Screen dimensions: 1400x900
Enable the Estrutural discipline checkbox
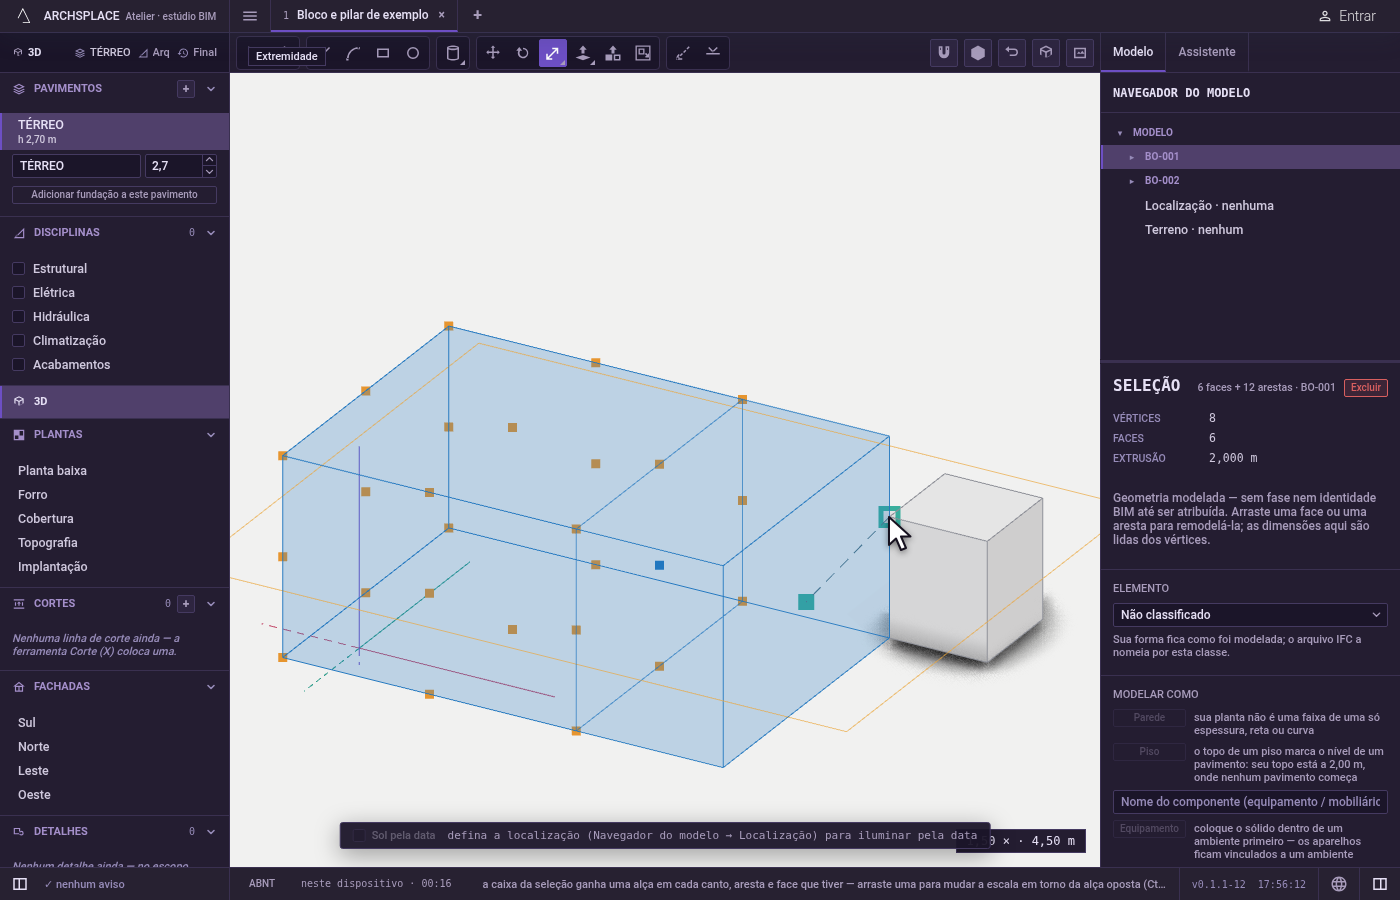click(x=18, y=269)
